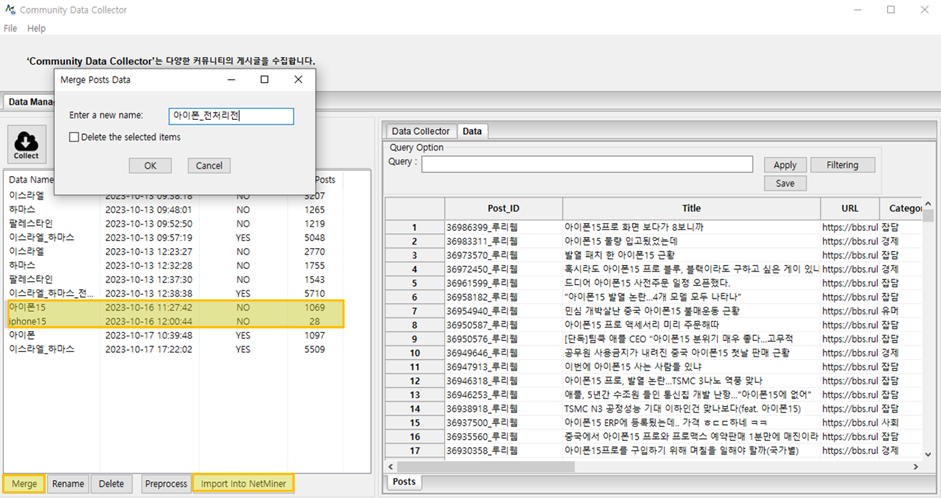Select 하마스 row with 1265 posts
The width and height of the screenshot is (941, 498).
175,210
